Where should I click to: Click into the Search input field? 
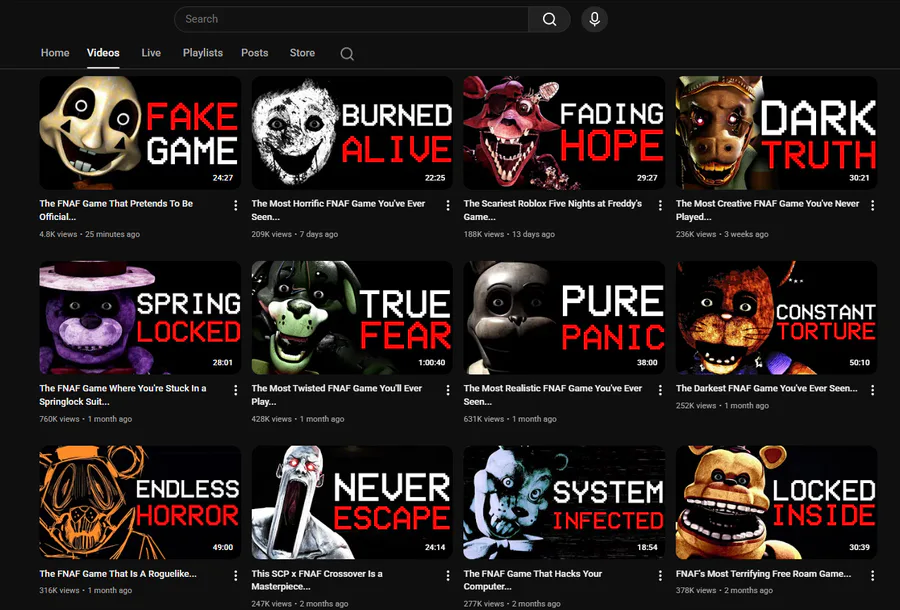click(351, 19)
